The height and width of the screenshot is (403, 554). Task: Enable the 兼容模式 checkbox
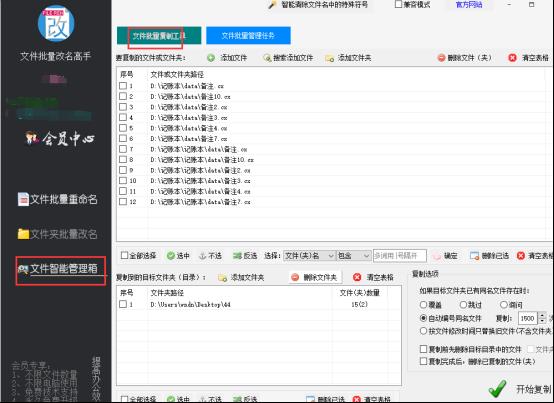coord(398,4)
